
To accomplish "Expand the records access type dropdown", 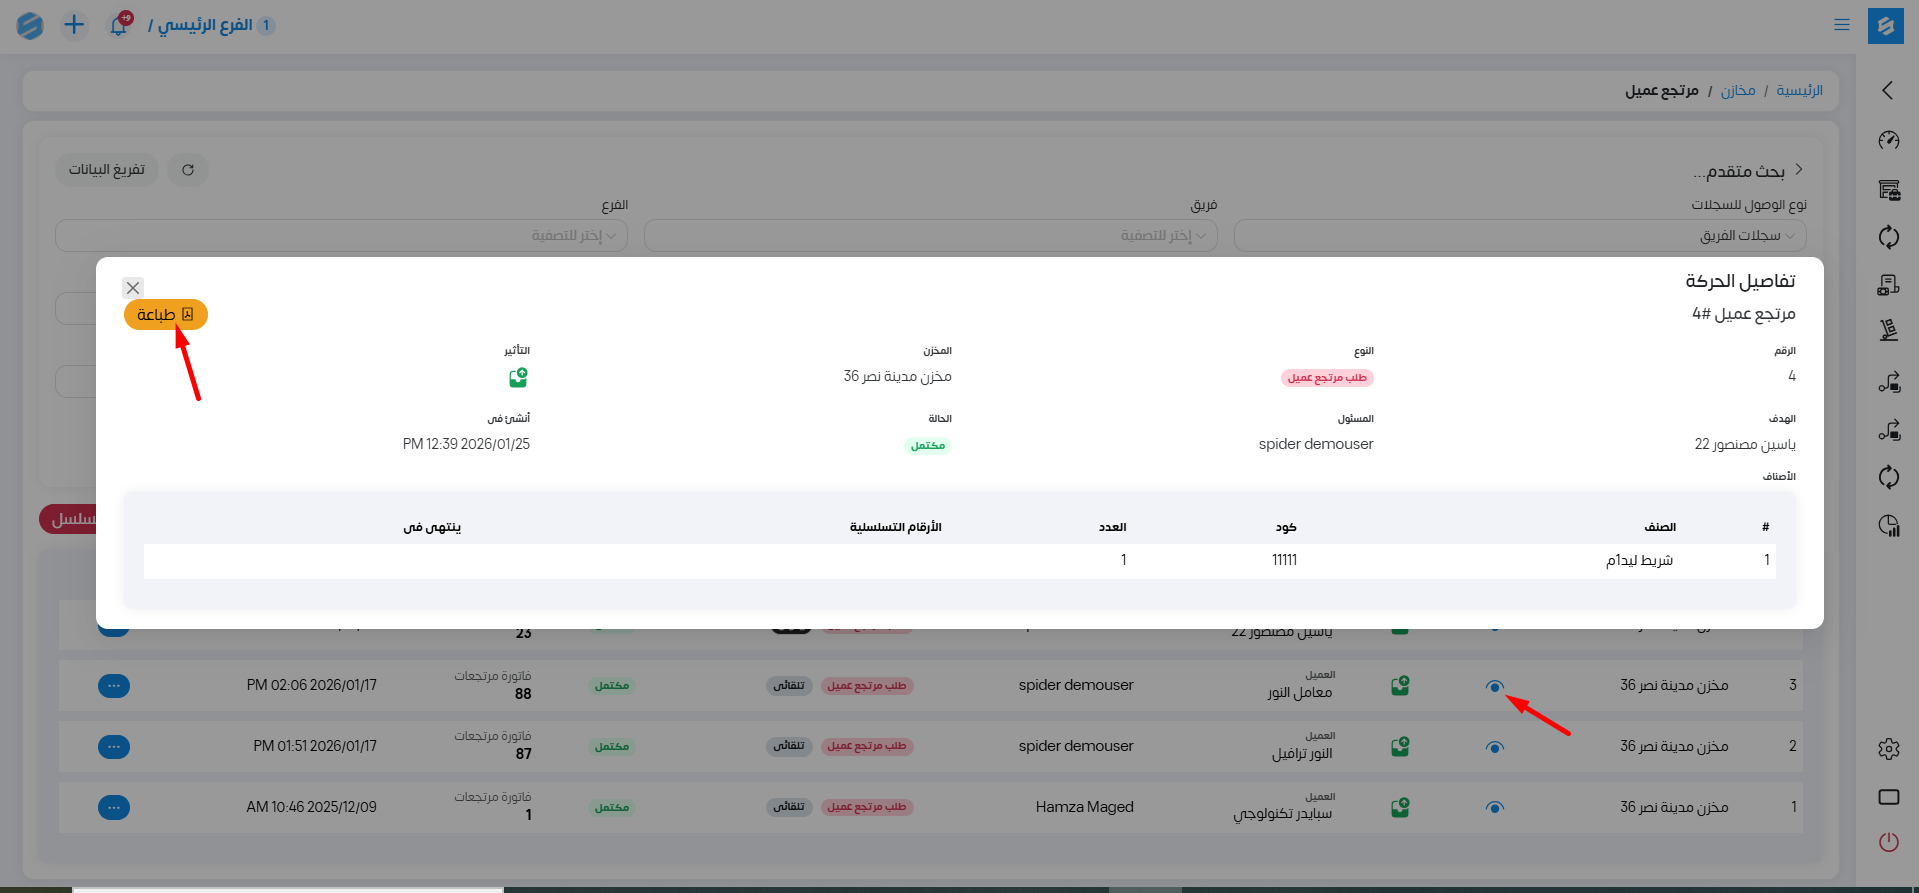I will click(1519, 236).
